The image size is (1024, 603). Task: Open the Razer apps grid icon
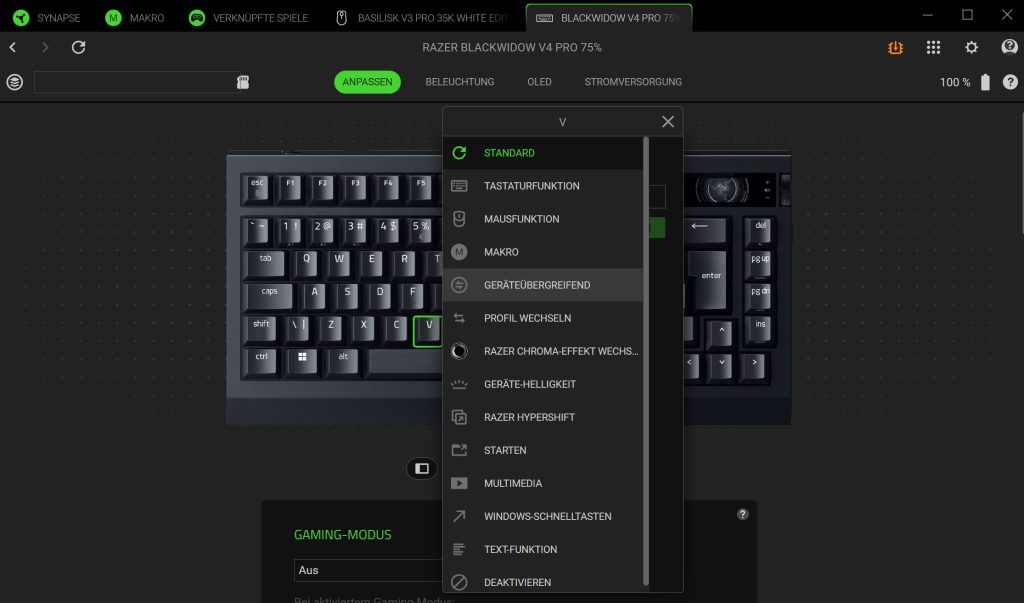click(x=933, y=47)
